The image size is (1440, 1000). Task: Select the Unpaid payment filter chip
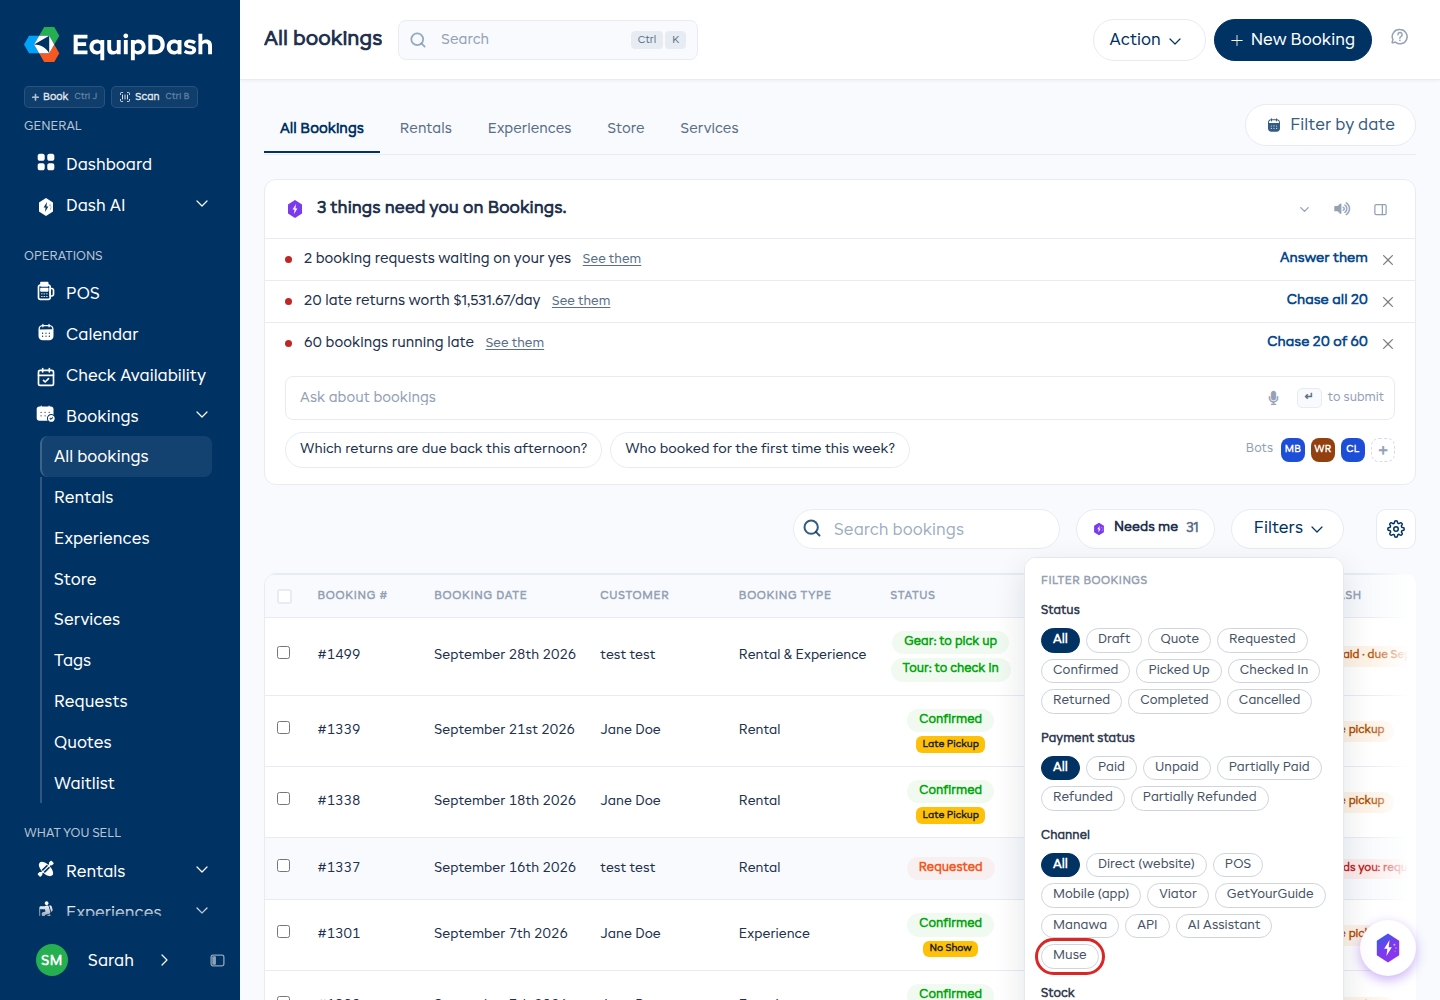[1176, 767]
